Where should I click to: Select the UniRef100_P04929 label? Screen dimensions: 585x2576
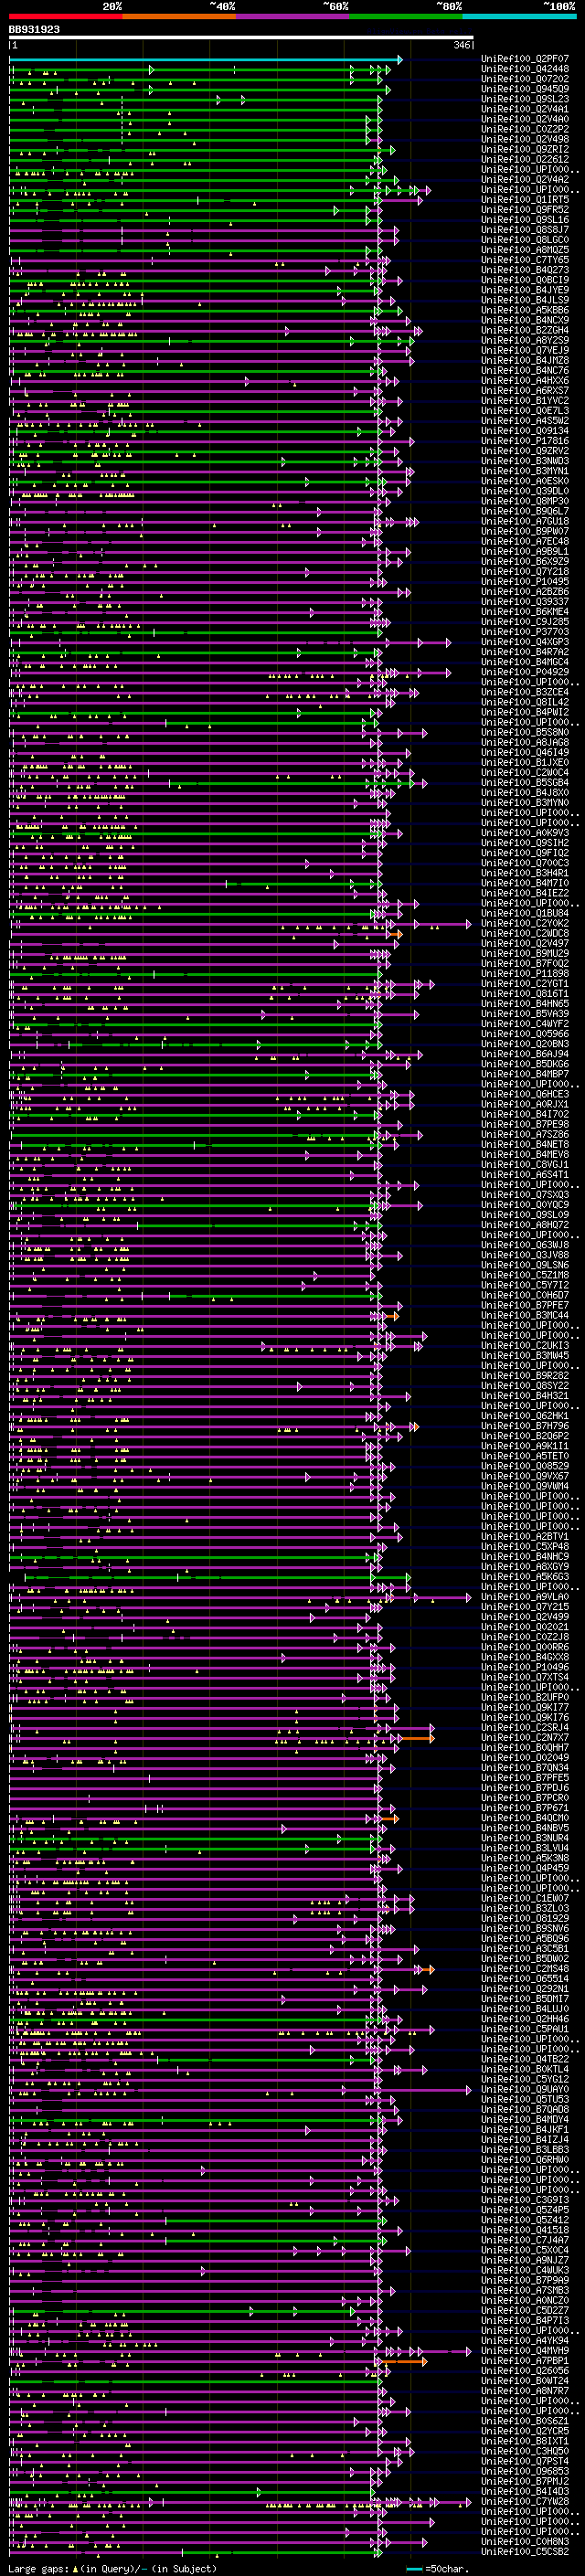click(525, 672)
